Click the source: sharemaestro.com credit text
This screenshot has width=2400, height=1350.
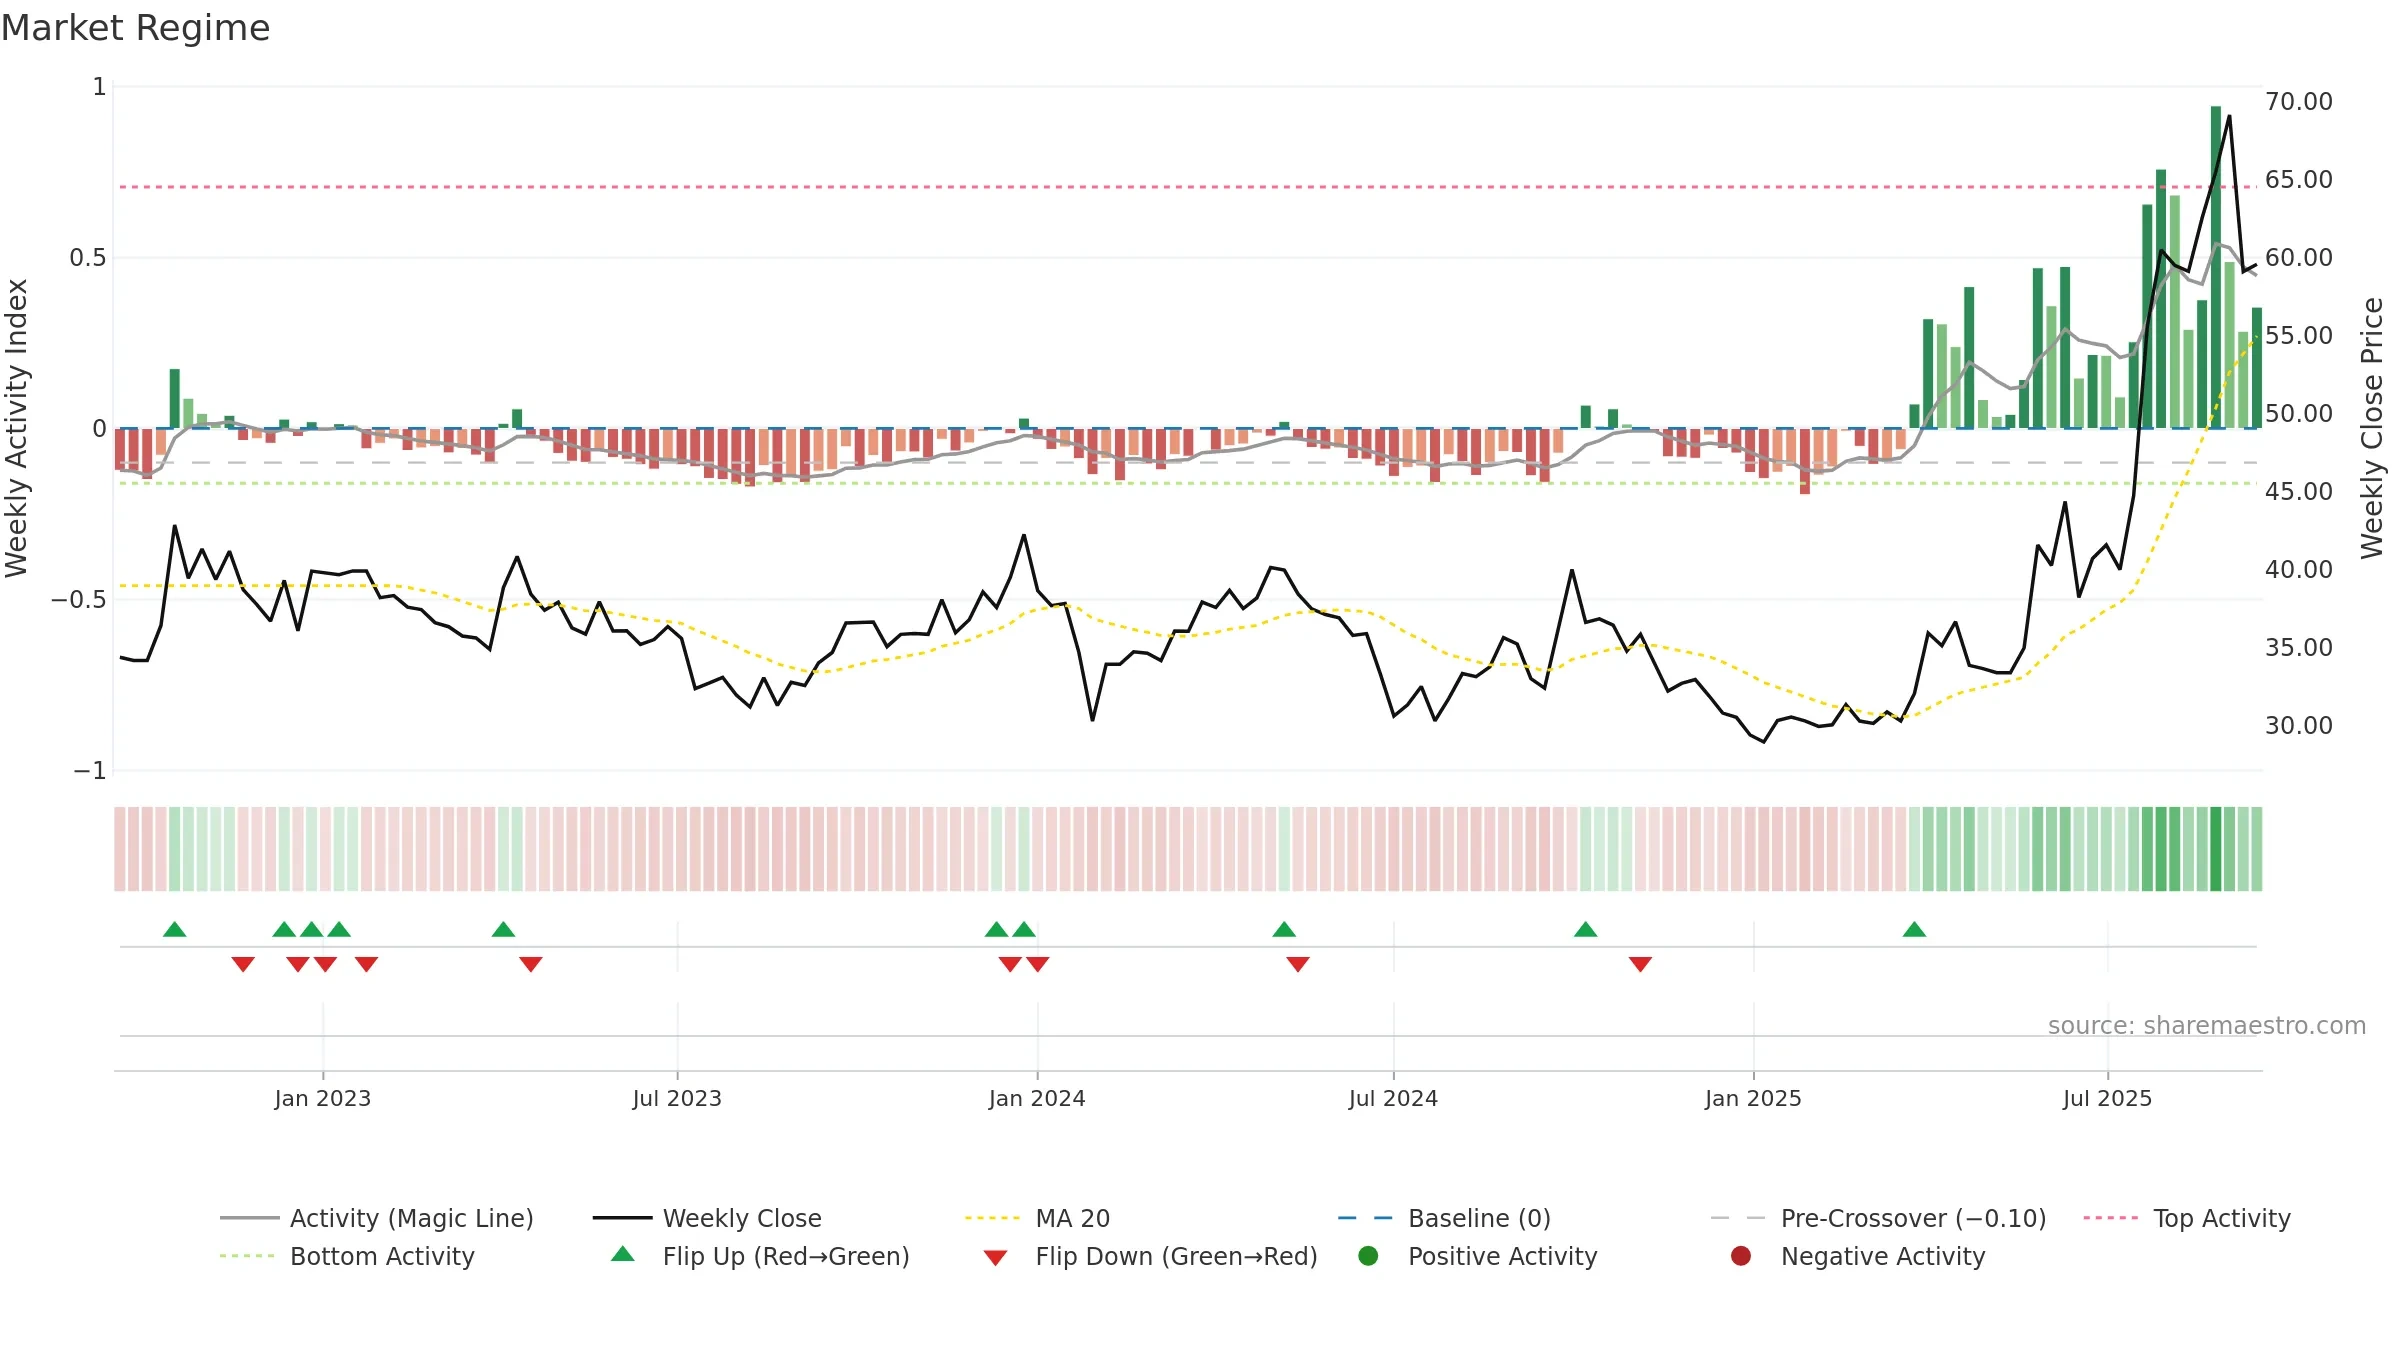(x=2207, y=1025)
